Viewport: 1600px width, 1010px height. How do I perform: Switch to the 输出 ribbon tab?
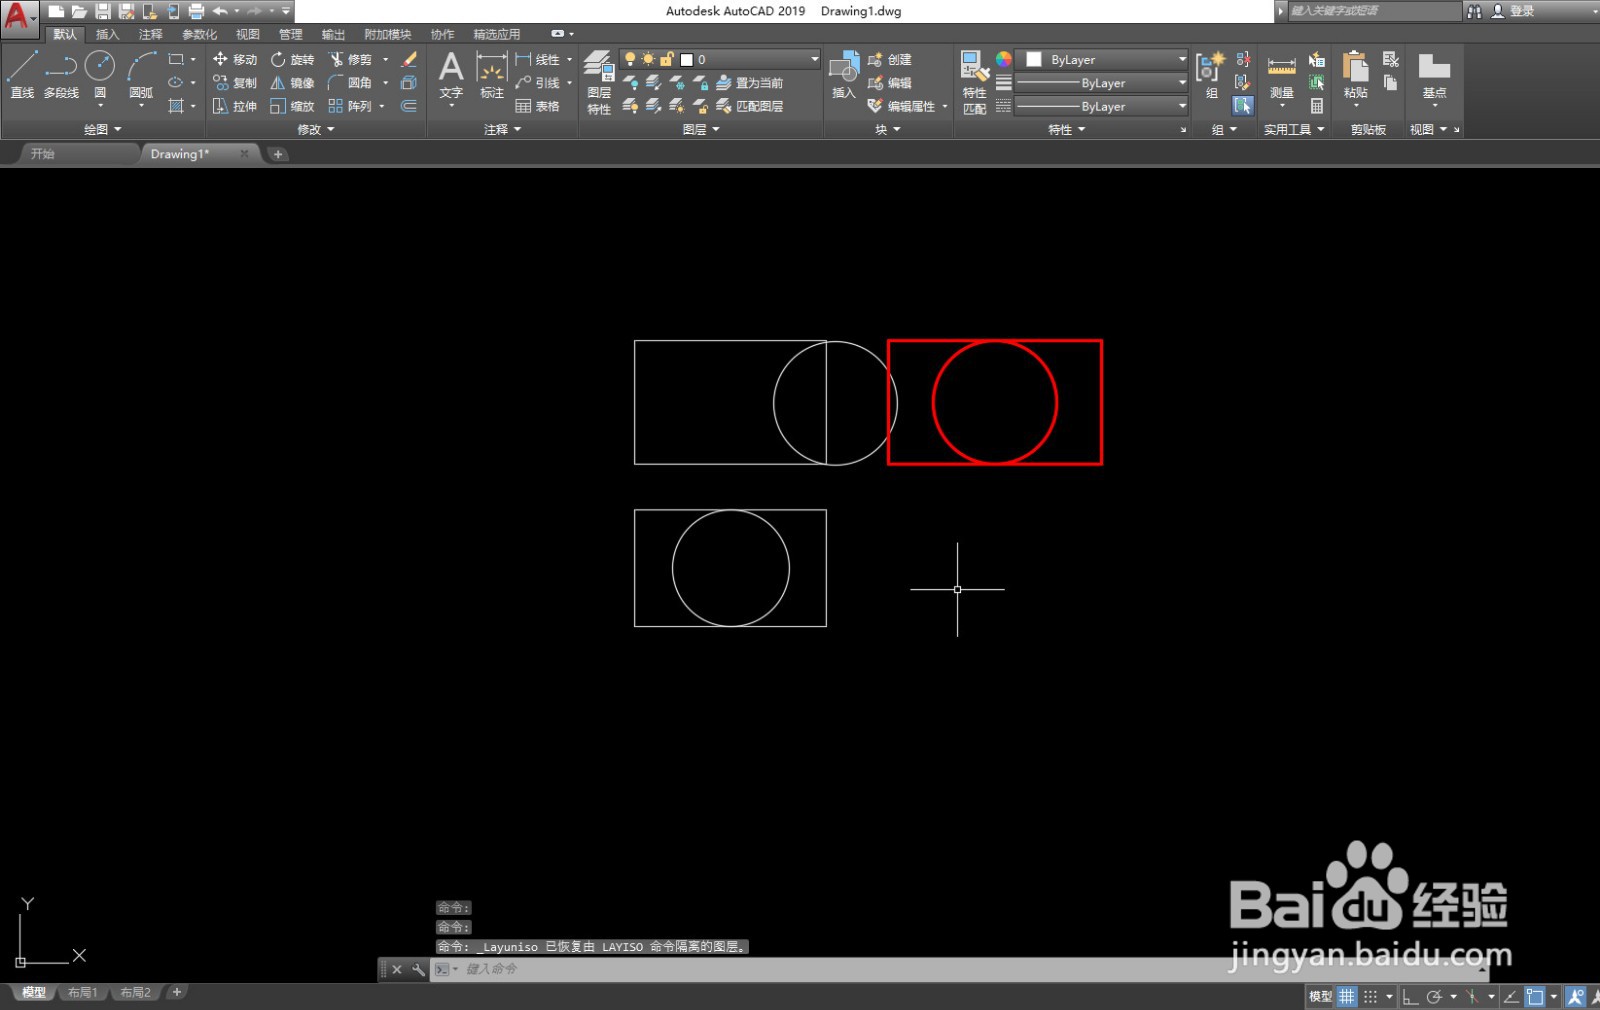(x=333, y=34)
